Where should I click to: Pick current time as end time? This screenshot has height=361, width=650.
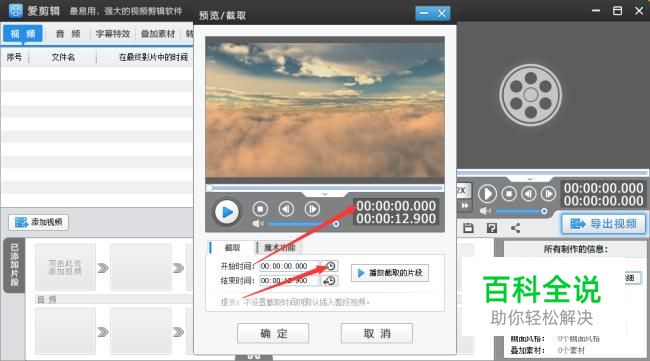(x=330, y=281)
